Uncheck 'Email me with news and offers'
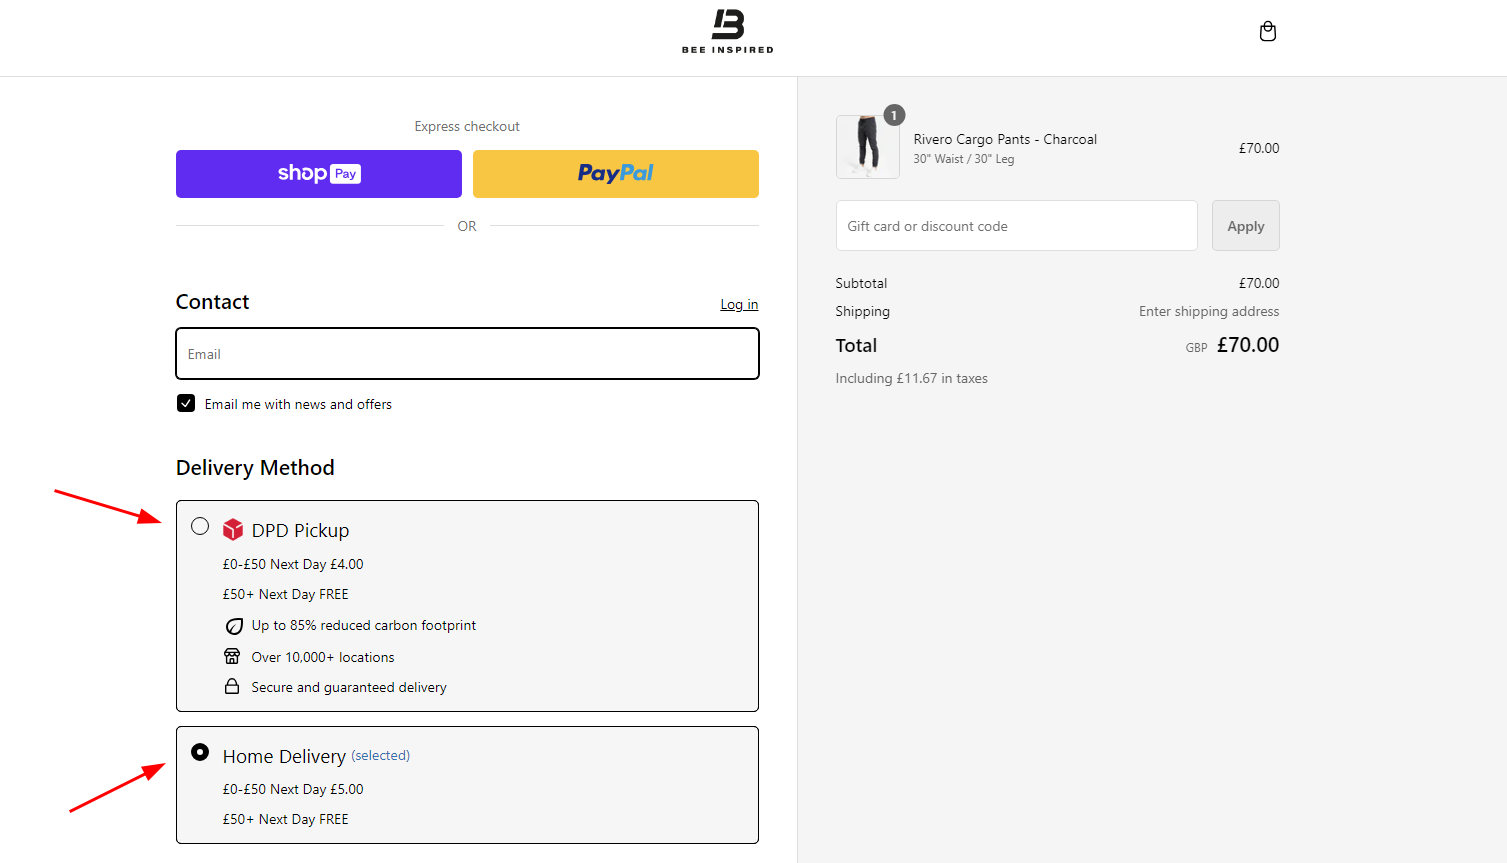This screenshot has height=863, width=1507. pyautogui.click(x=185, y=403)
